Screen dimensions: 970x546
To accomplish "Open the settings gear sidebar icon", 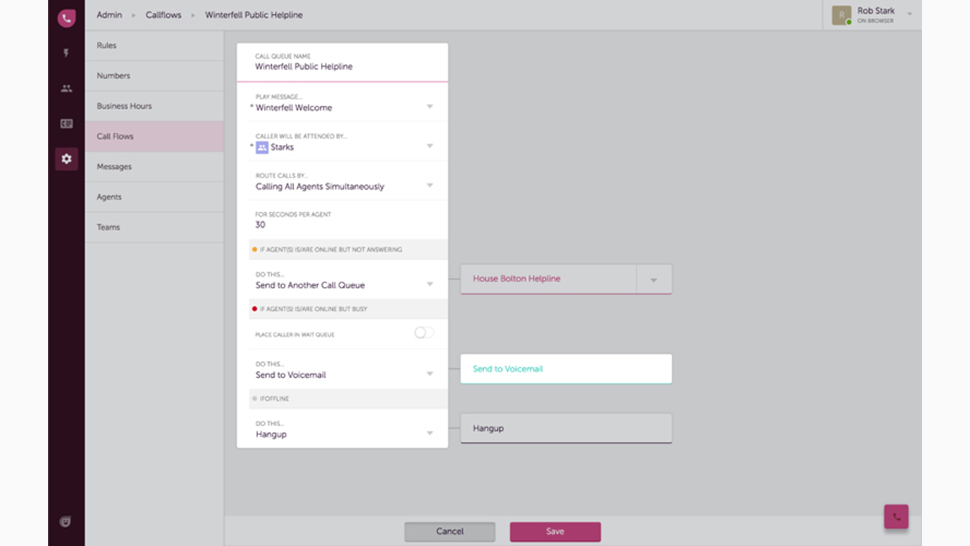I will click(x=66, y=159).
